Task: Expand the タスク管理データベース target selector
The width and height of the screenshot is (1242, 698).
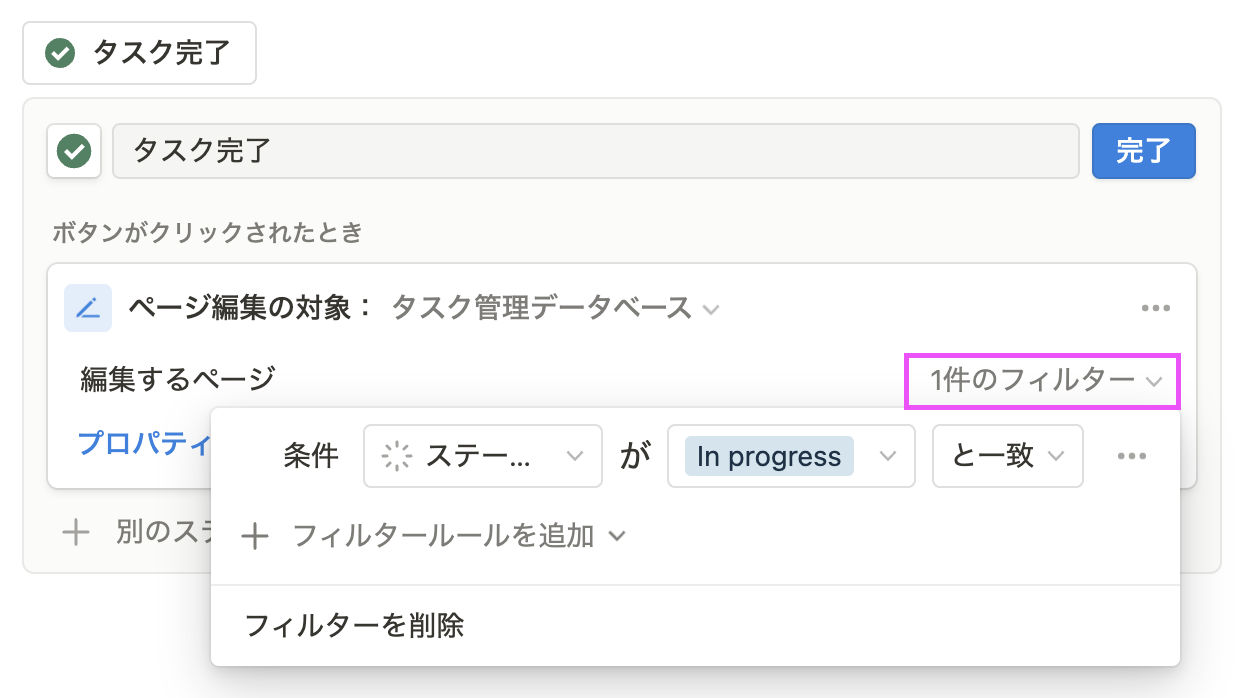Action: 555,308
